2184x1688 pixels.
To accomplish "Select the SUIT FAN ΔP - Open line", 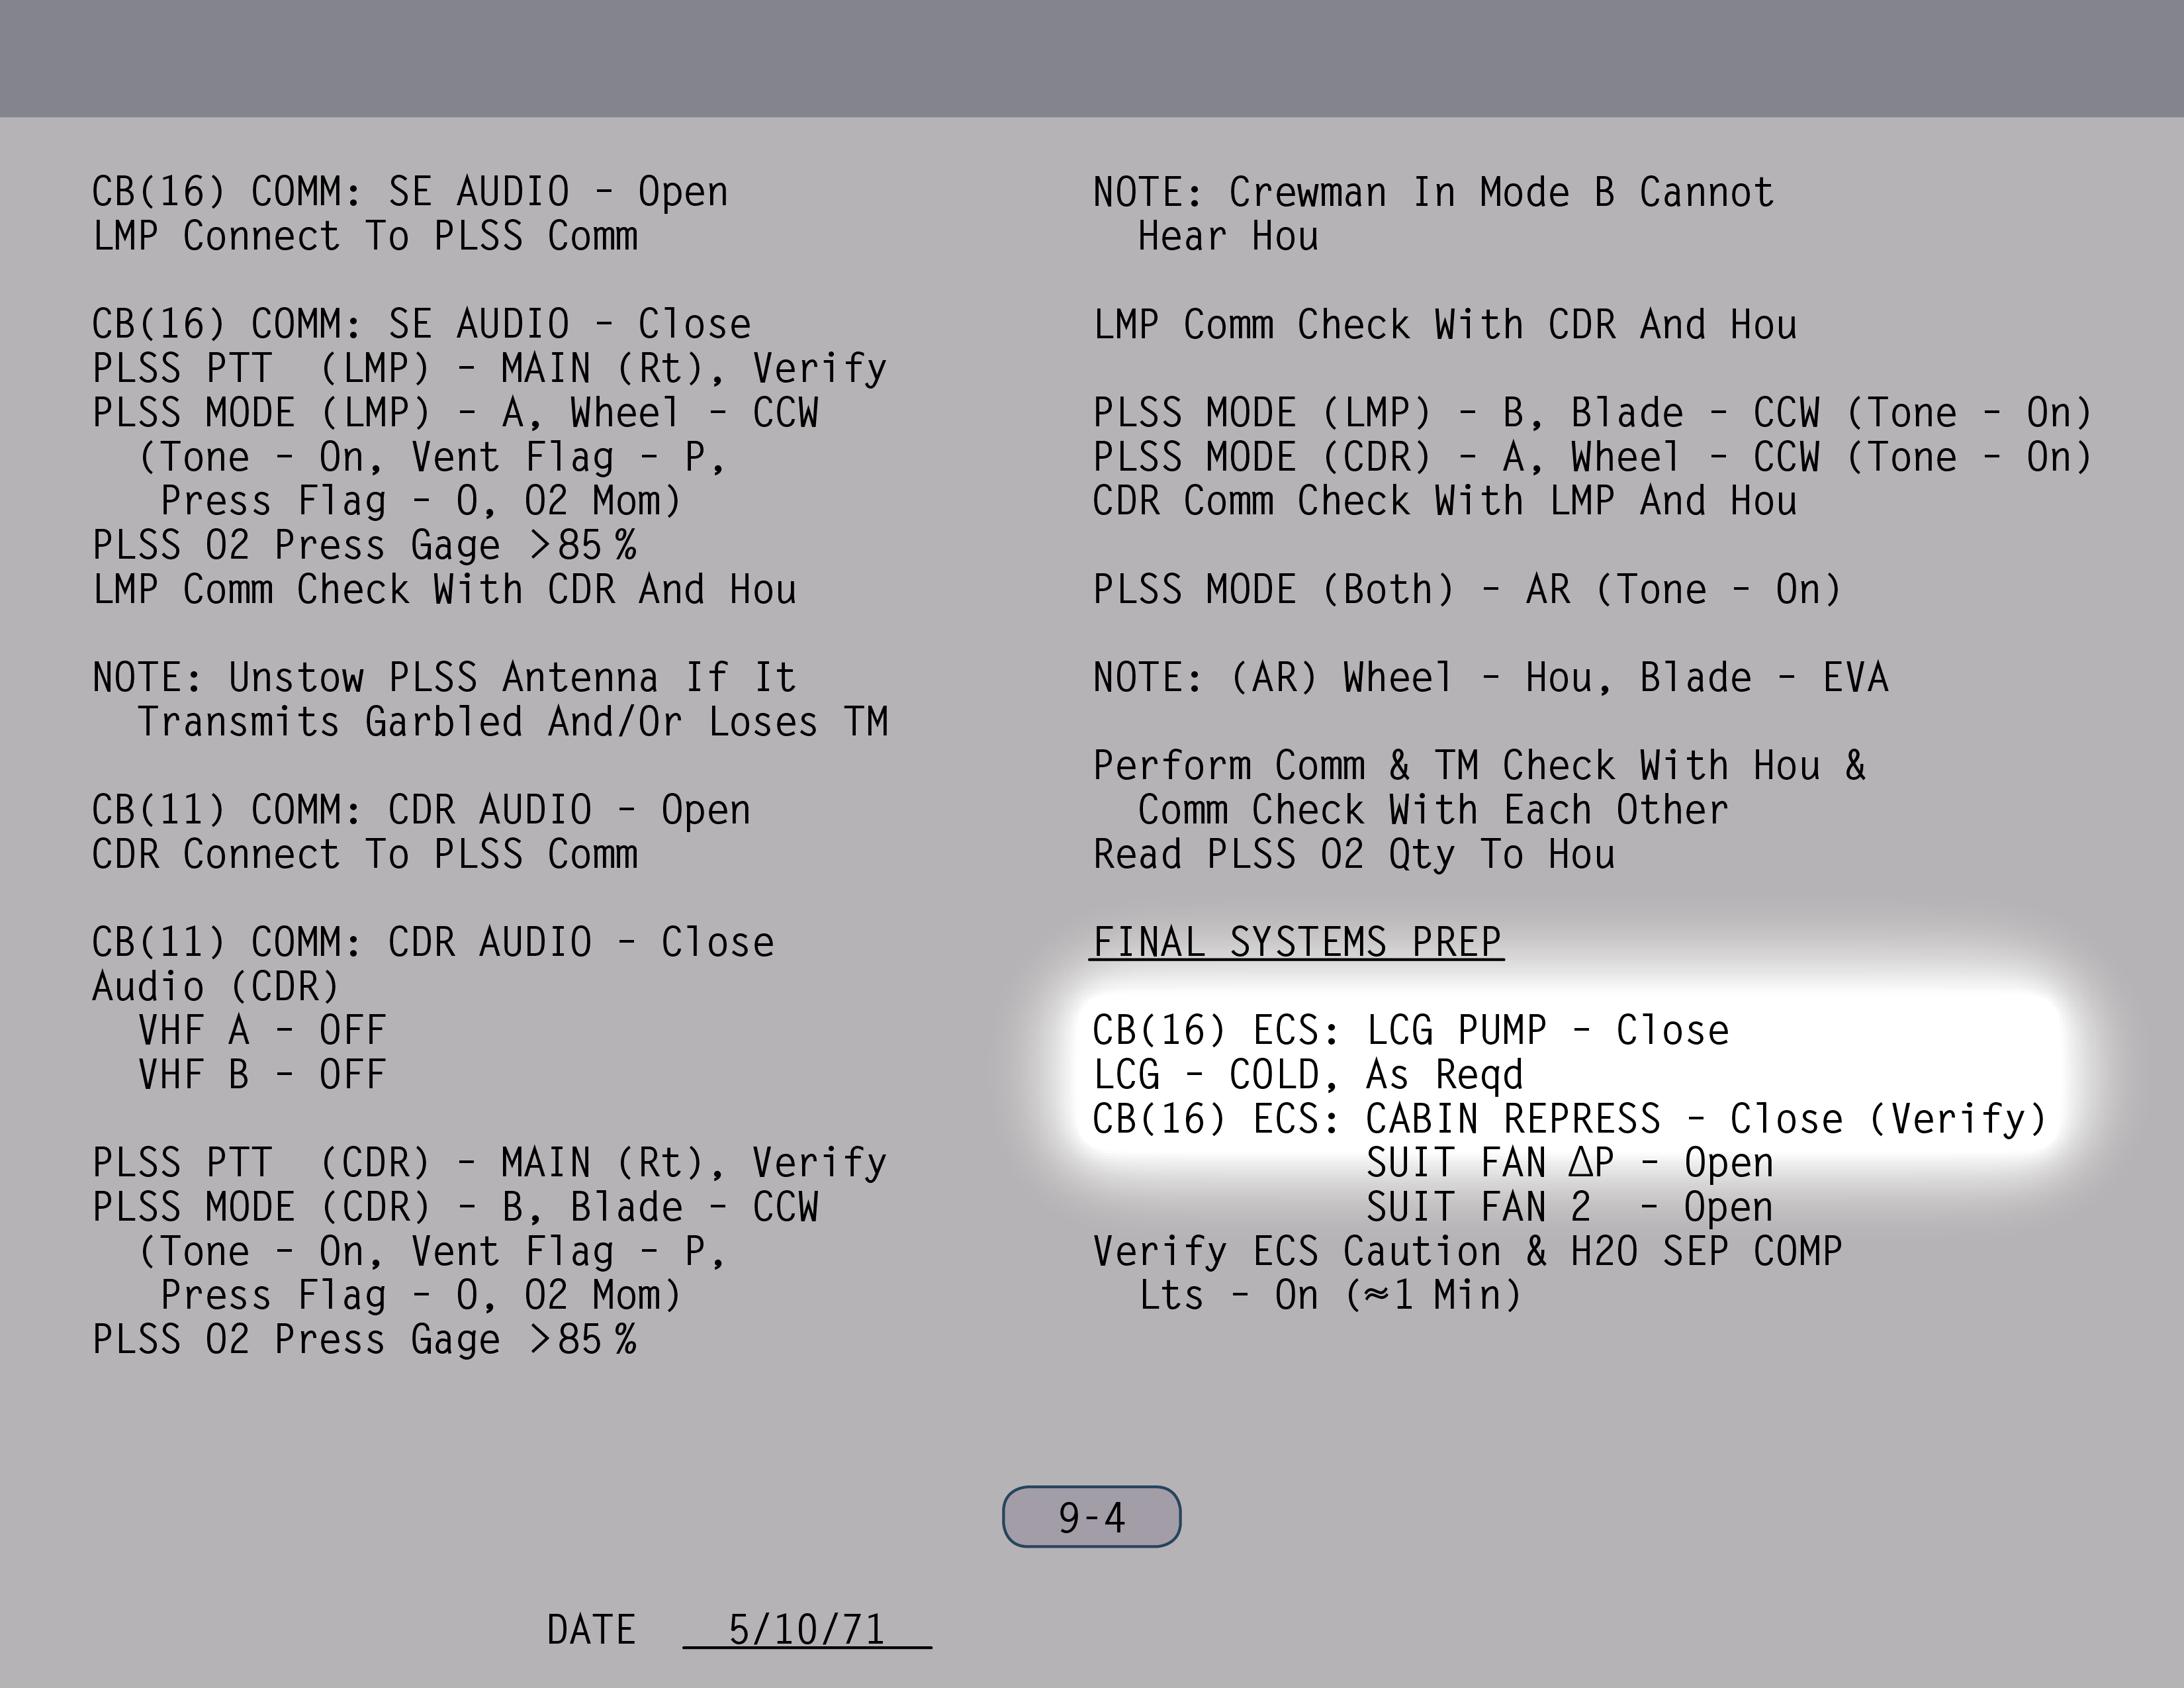I will point(1569,1163).
